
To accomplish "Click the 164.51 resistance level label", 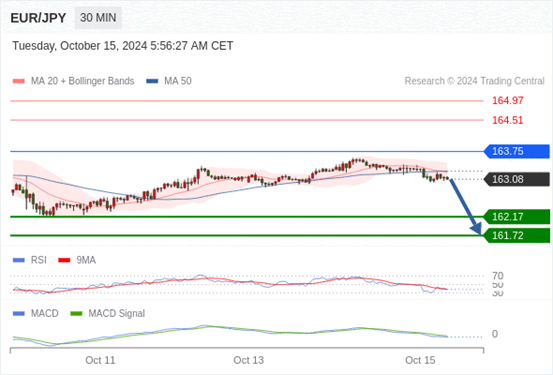I will tap(508, 120).
